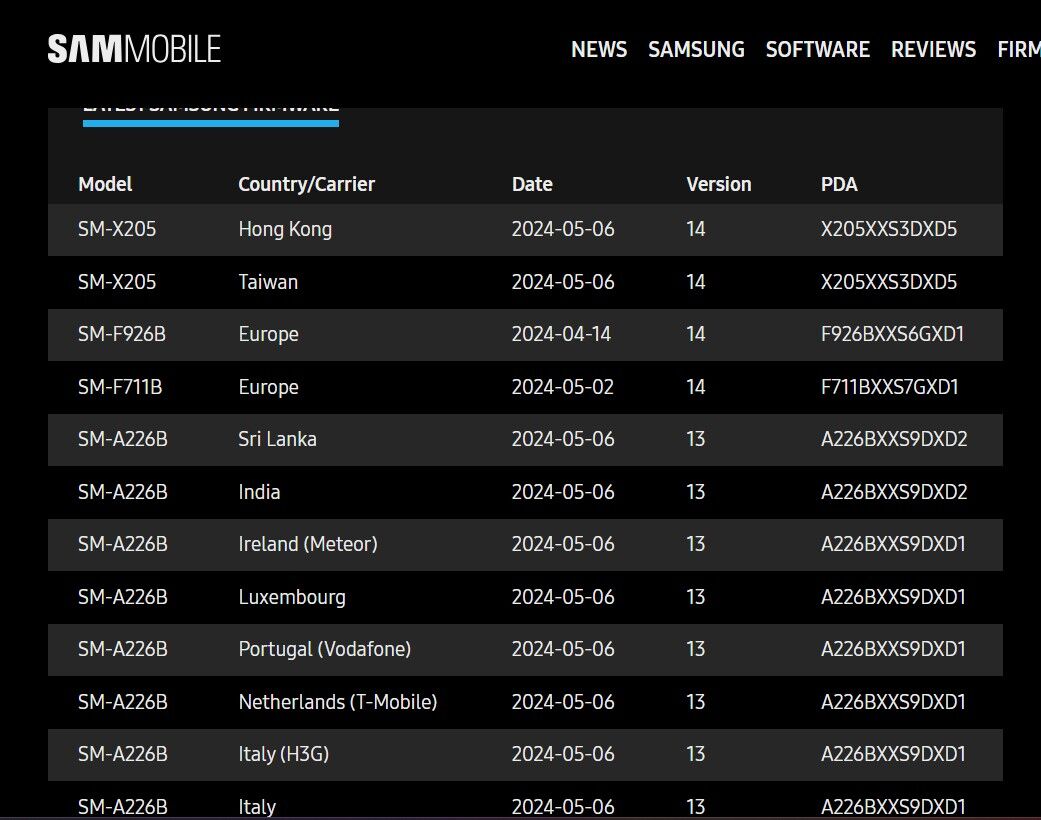Viewport: 1041px width, 820px height.
Task: Click Ireland (Meteor) carrier cell
Action: pyautogui.click(x=307, y=544)
